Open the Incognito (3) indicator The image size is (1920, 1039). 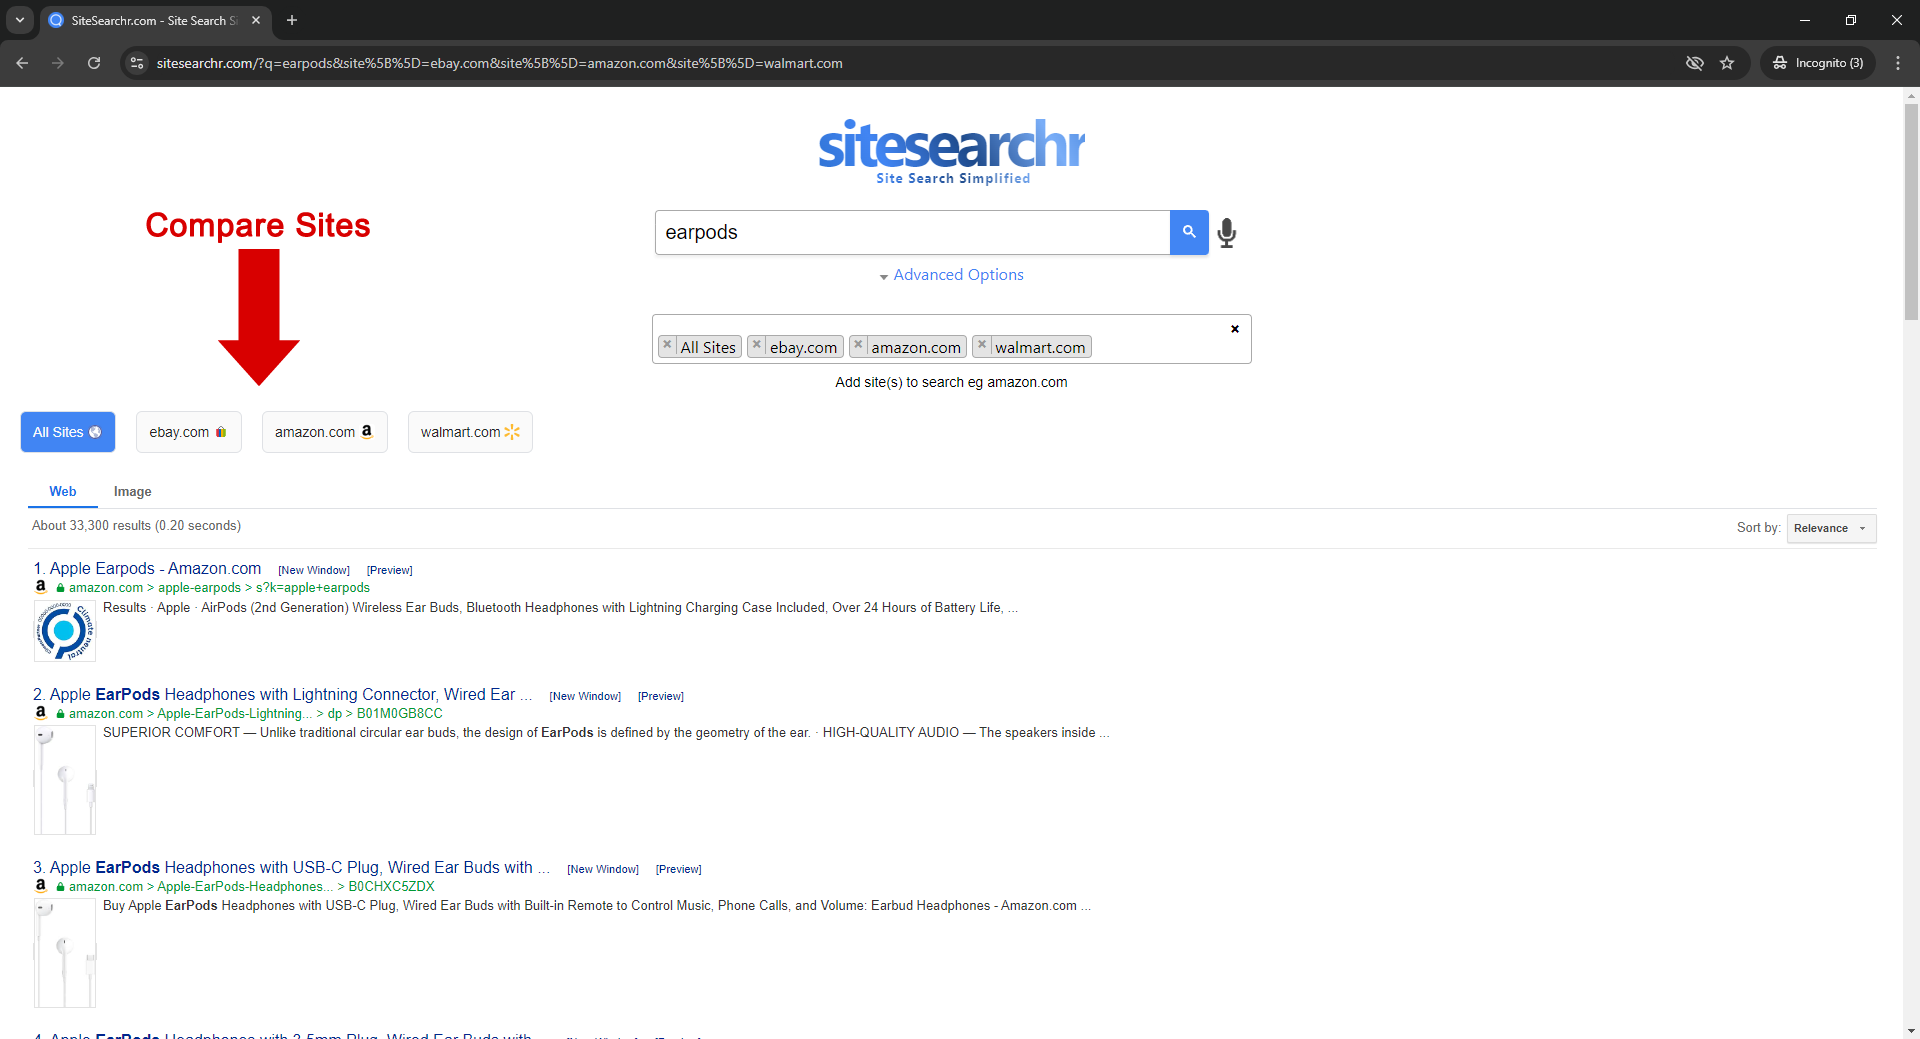coord(1819,63)
